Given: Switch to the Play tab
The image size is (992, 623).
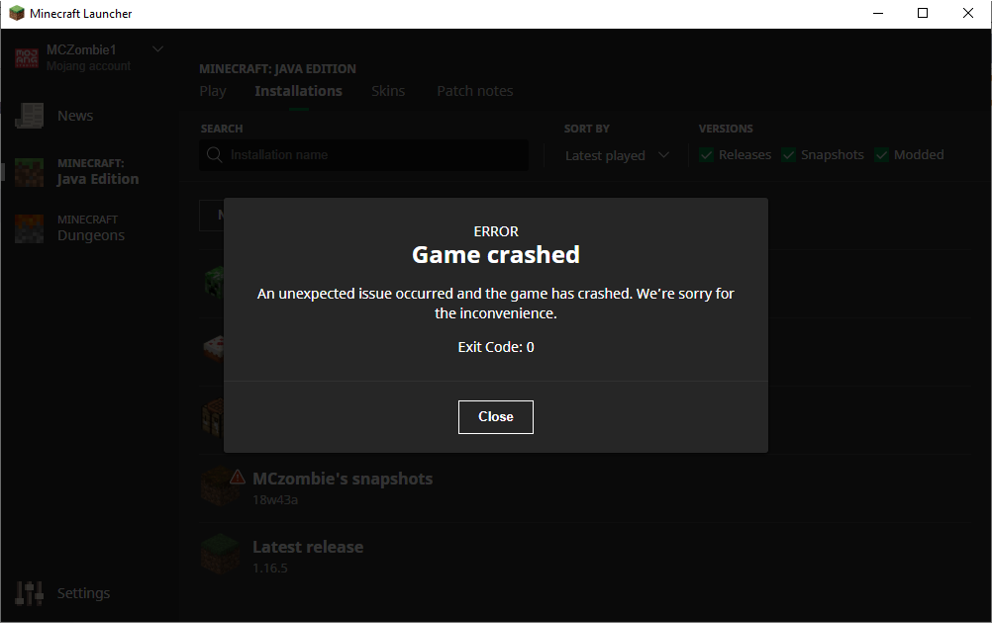Looking at the screenshot, I should 213,91.
